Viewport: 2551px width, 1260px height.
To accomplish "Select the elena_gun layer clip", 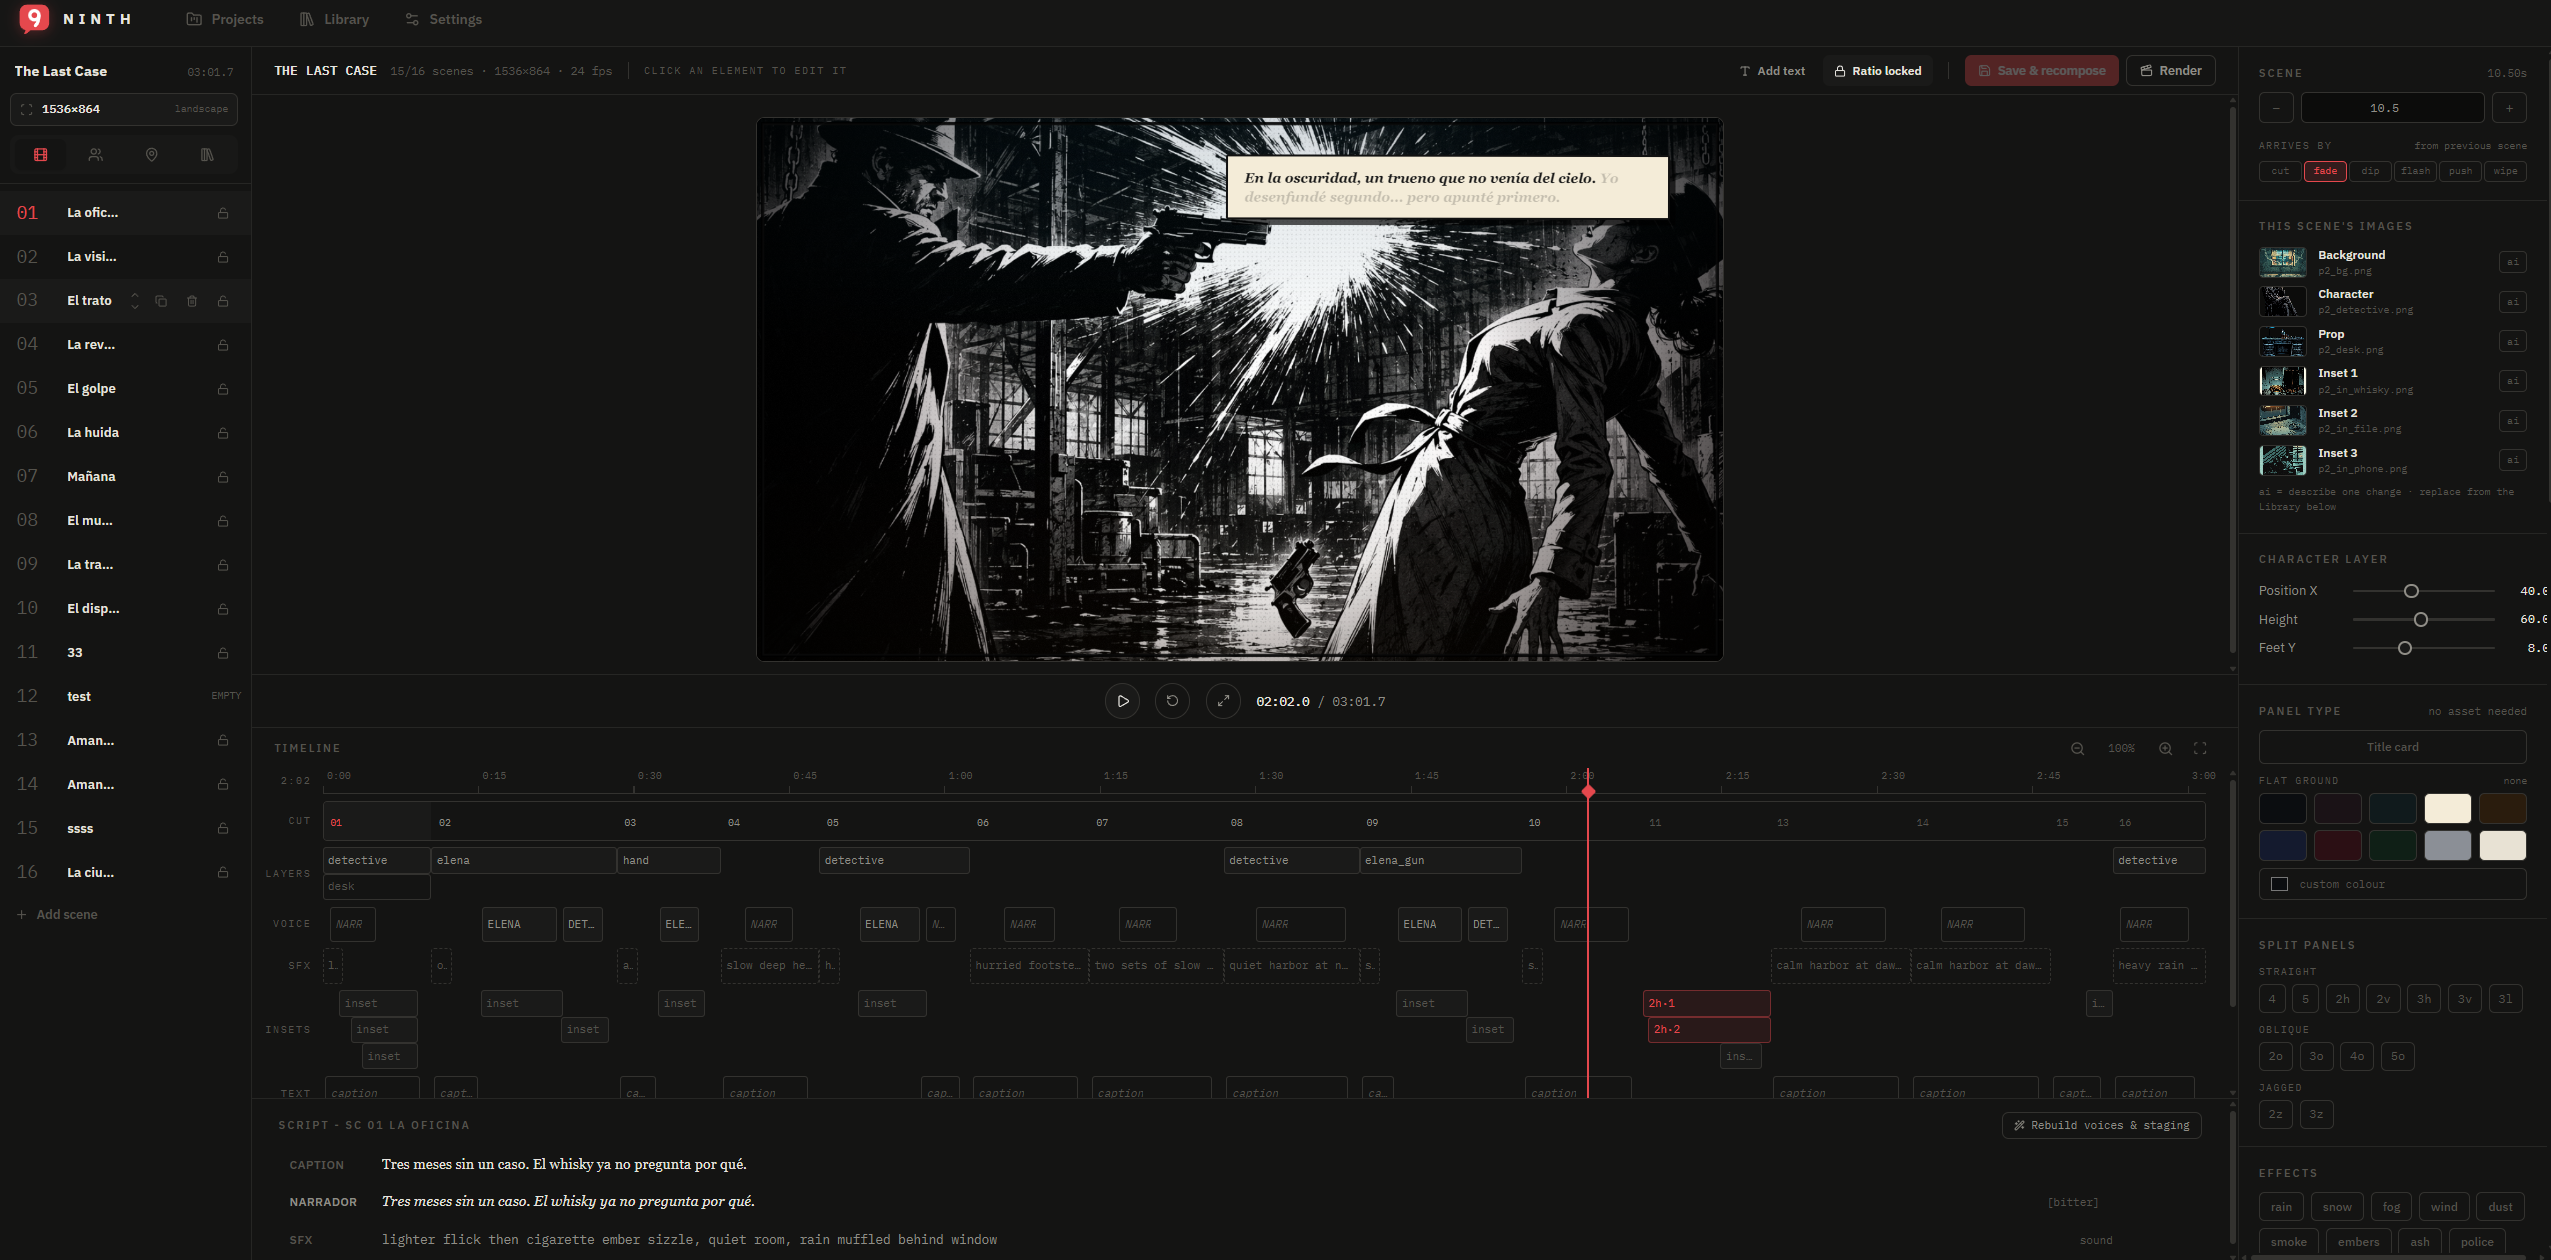I will 1440,860.
